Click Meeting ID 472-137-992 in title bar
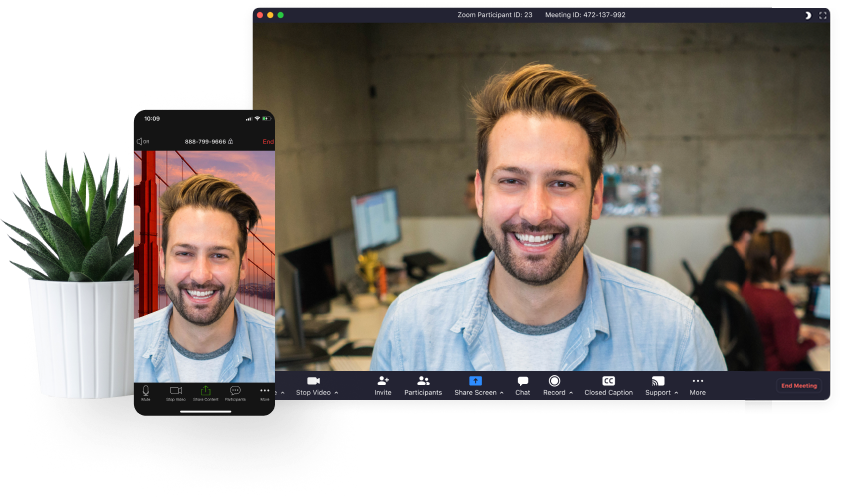The image size is (847, 499). 585,15
